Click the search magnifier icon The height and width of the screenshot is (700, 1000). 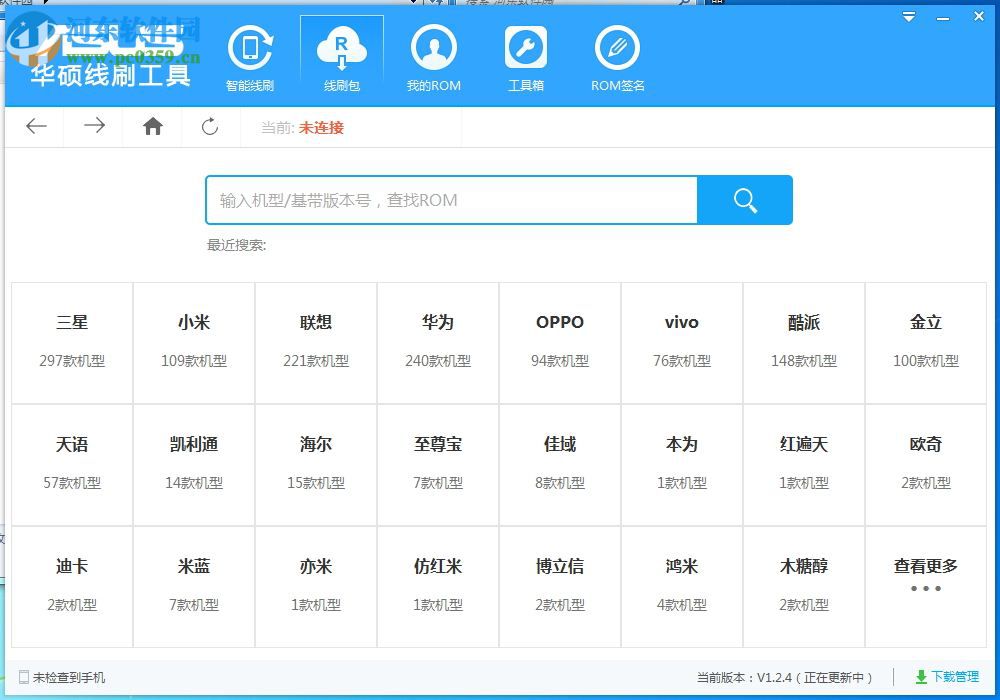744,200
